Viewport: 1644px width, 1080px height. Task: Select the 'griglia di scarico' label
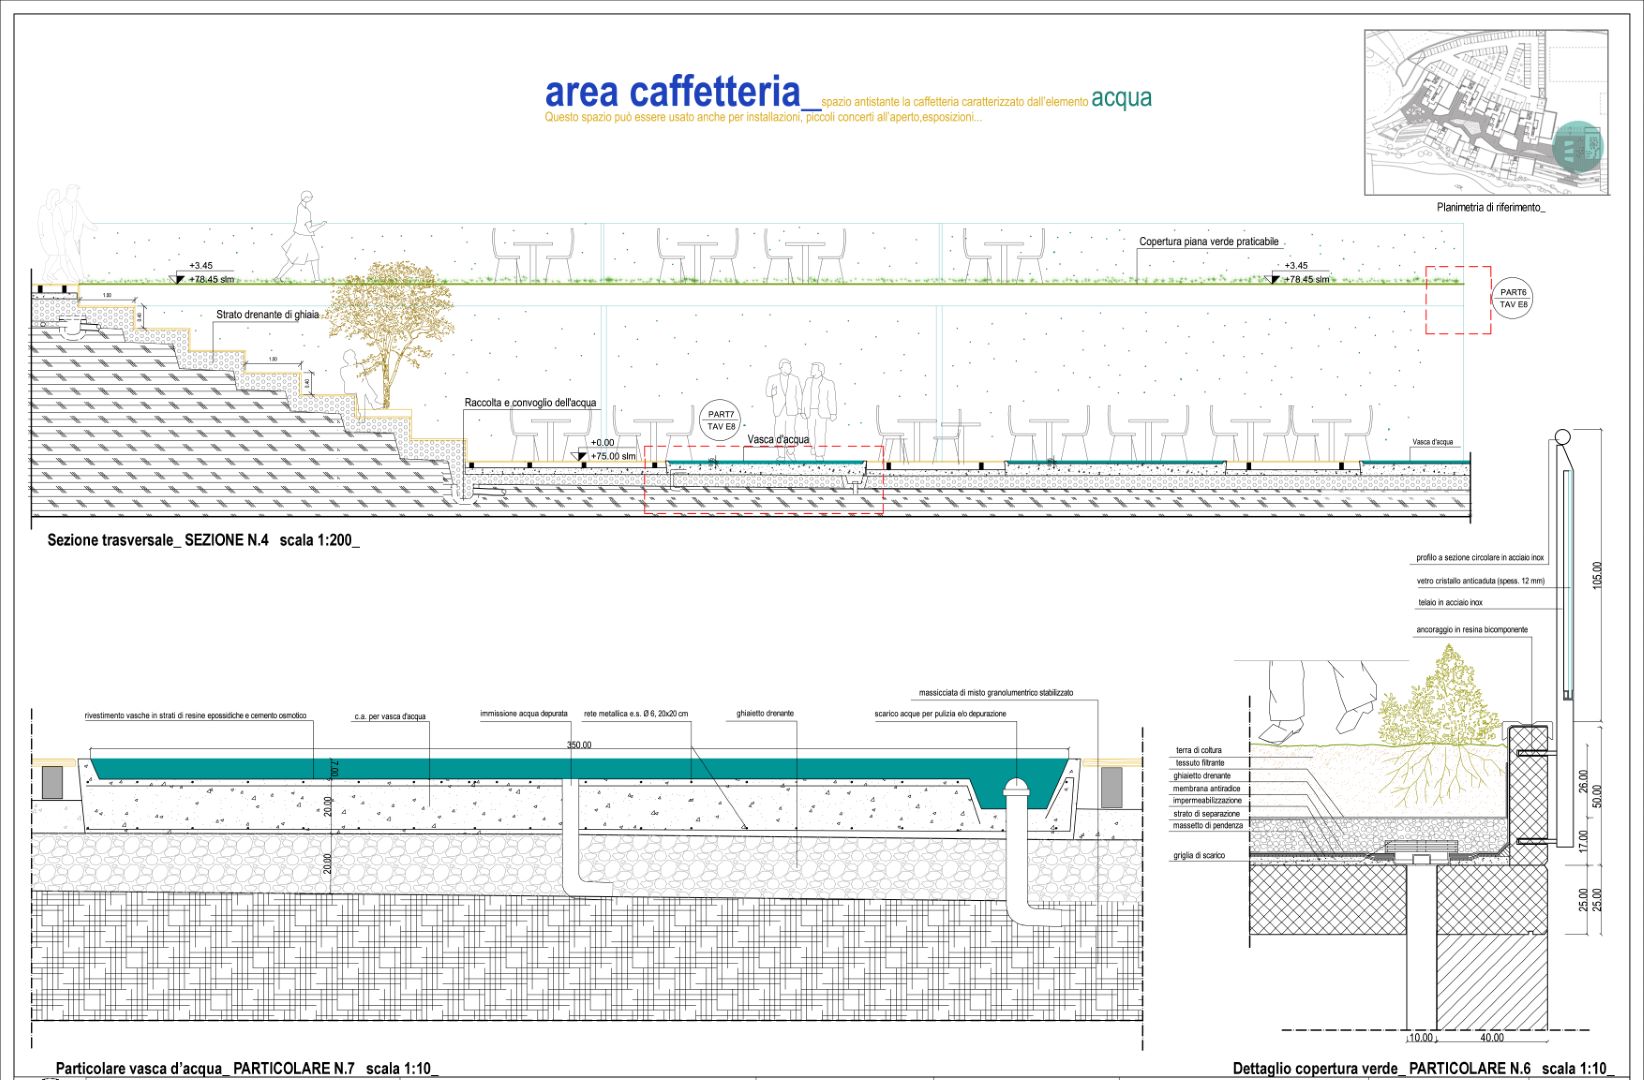pyautogui.click(x=1198, y=856)
